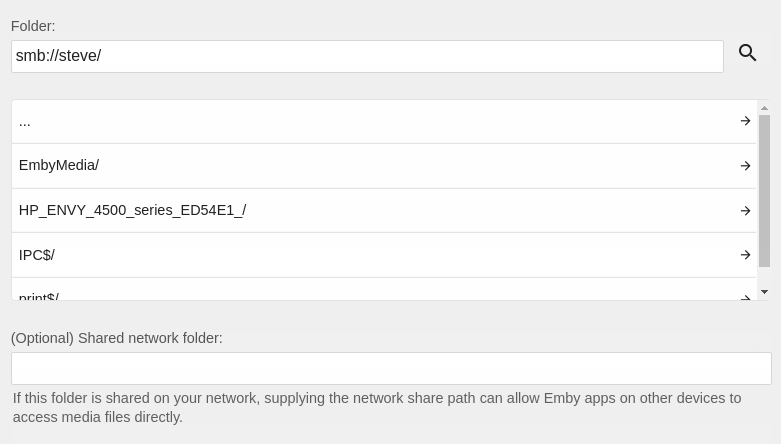Click arrow icon for HP_ENVY_4500_series_ED54E1_/ row

click(x=745, y=211)
